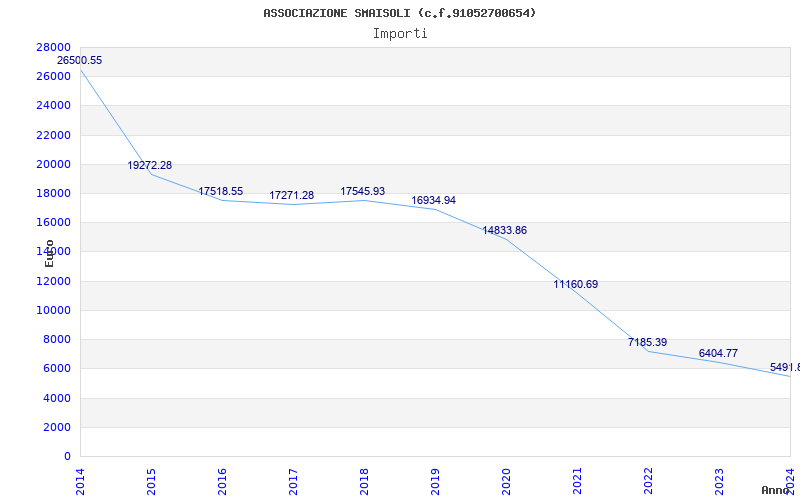Select the 17518.55 data label

coord(220,191)
